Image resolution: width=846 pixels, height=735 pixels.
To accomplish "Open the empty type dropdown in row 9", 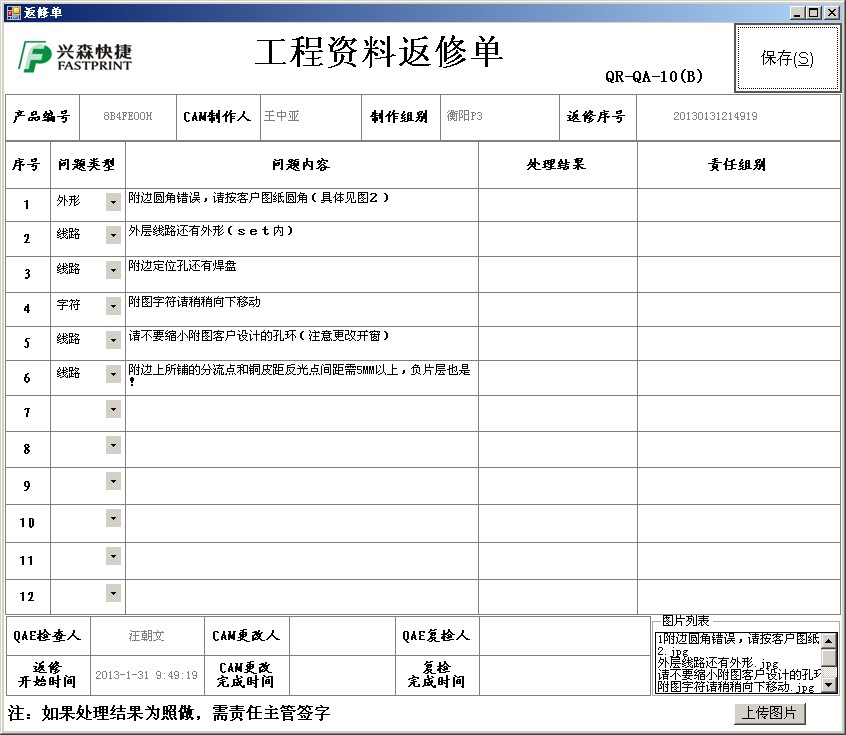I will 113,481.
